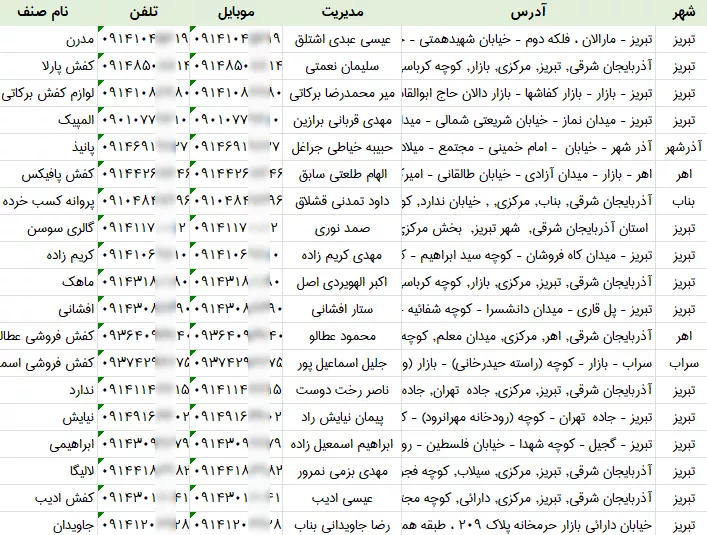Screen dimensions: 707x535
Task: Click the شهر column header
Action: click(x=681, y=13)
